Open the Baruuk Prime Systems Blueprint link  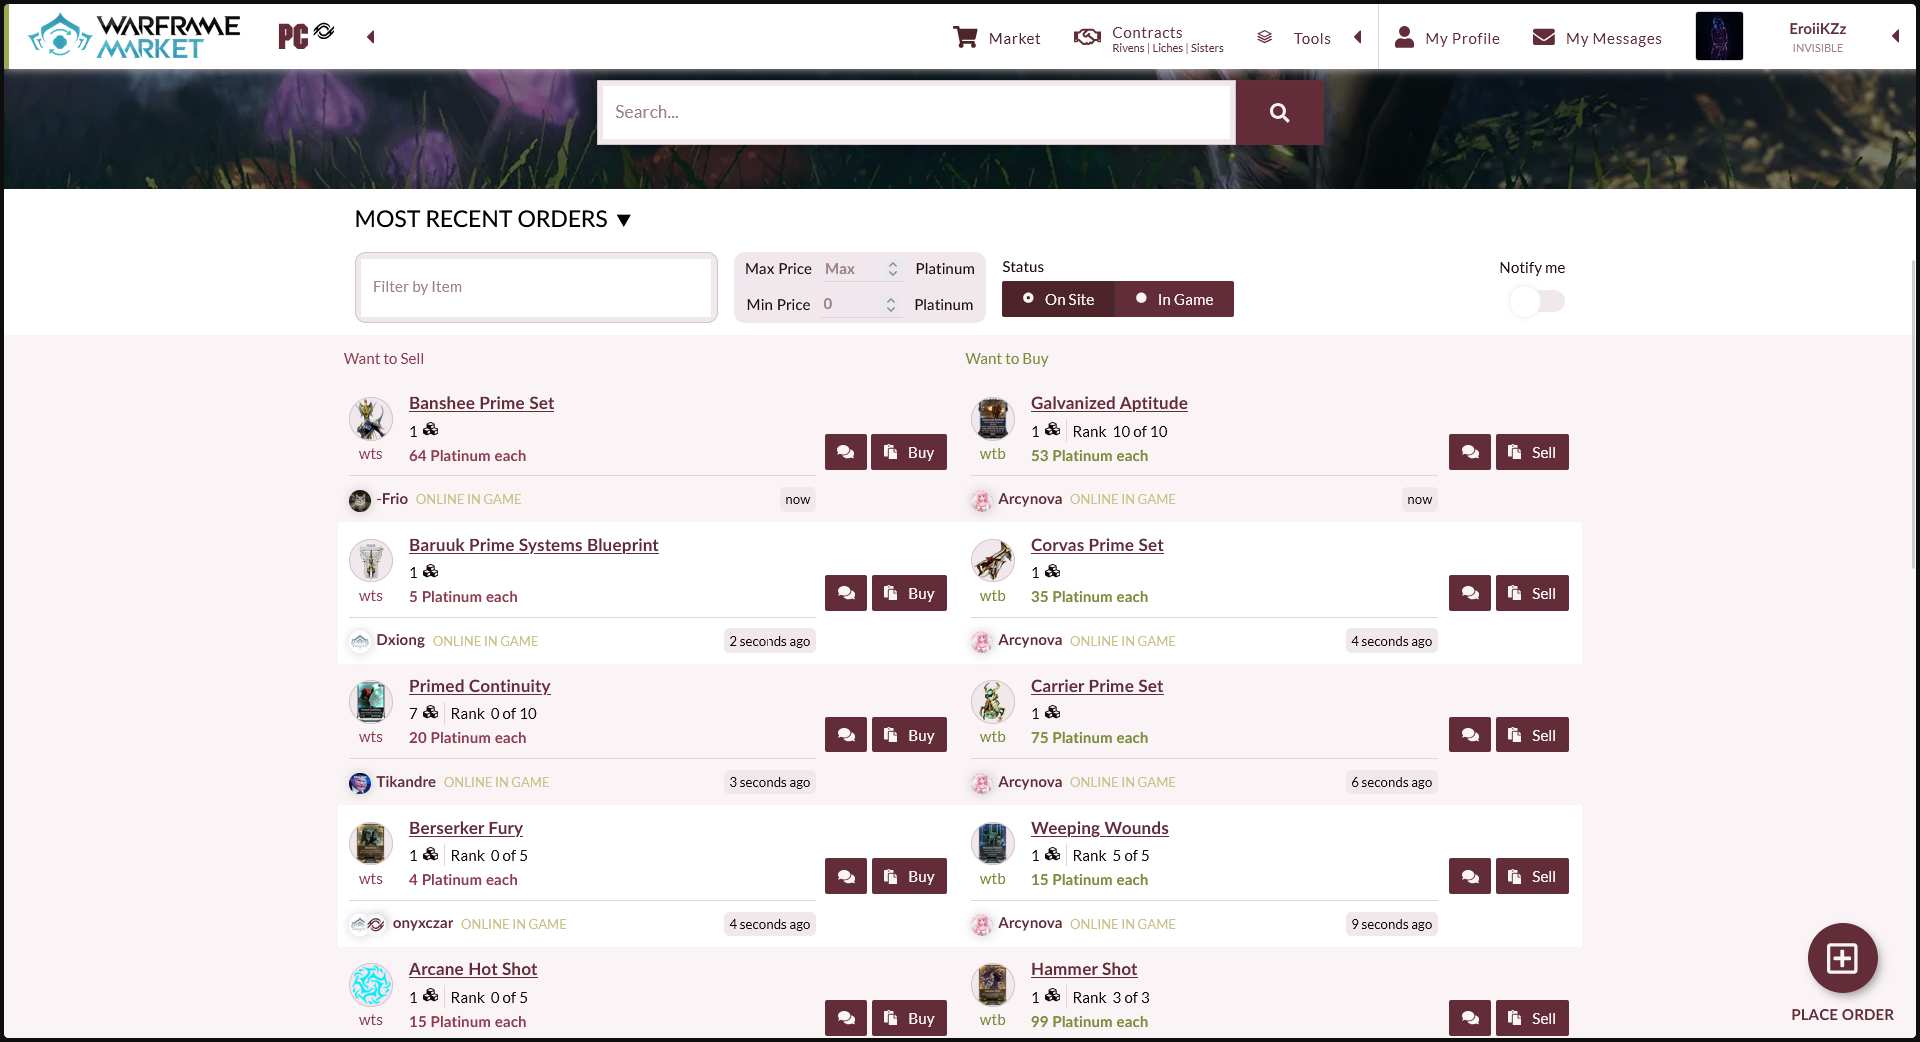(x=533, y=545)
